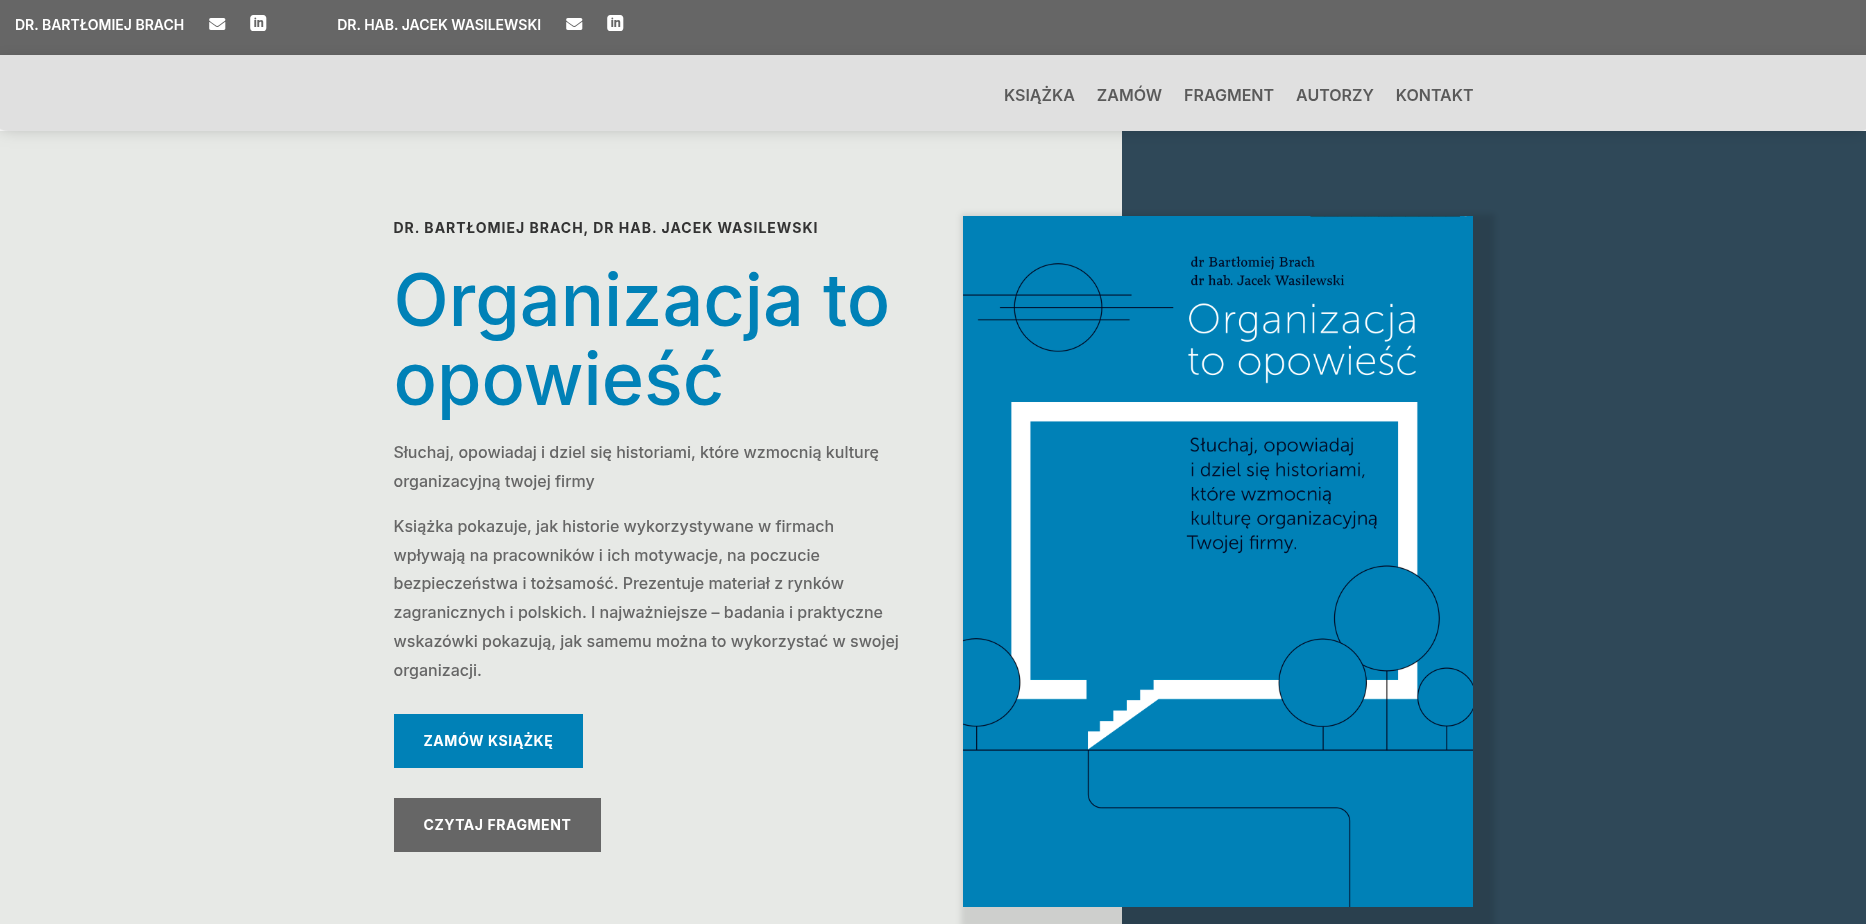Go to the FRAGMENT section
1866x924 pixels.
(1228, 95)
